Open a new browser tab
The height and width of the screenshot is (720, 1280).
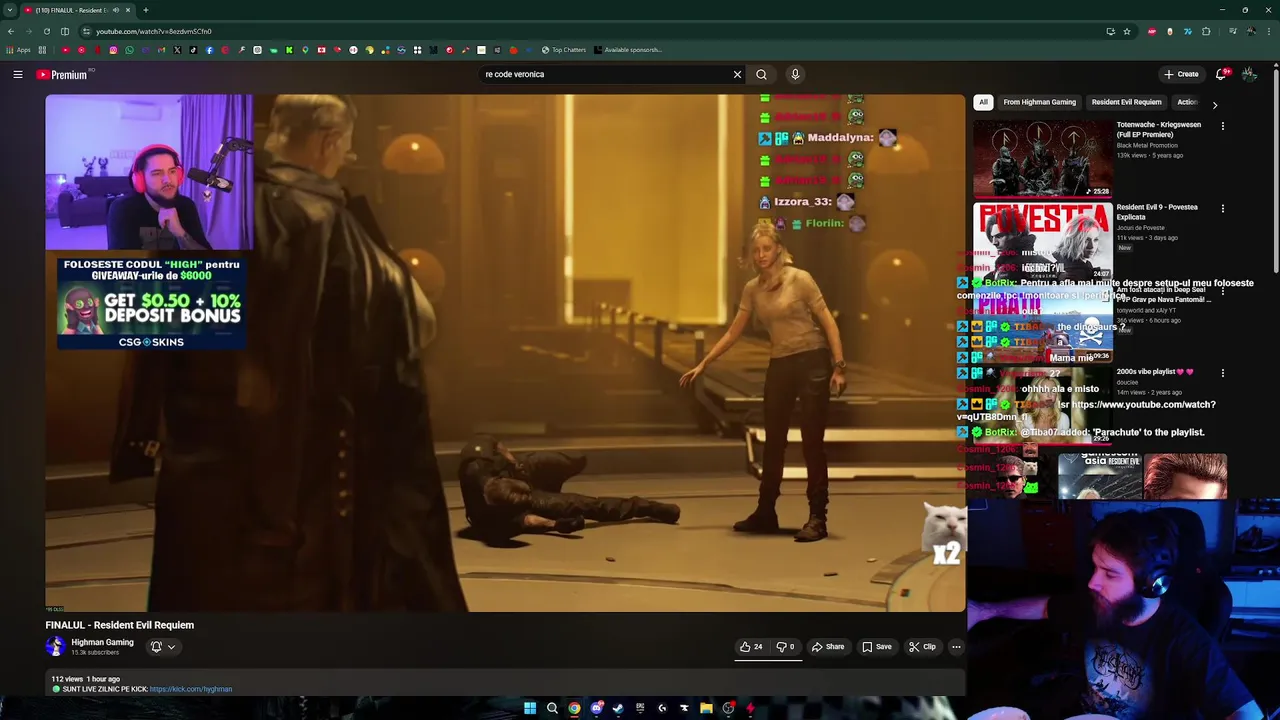(x=145, y=10)
